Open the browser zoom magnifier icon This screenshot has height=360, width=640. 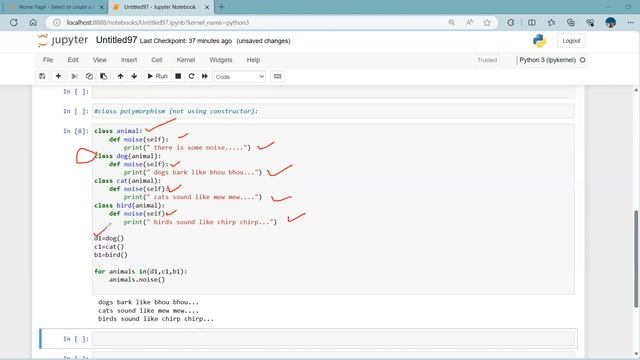[x=451, y=22]
